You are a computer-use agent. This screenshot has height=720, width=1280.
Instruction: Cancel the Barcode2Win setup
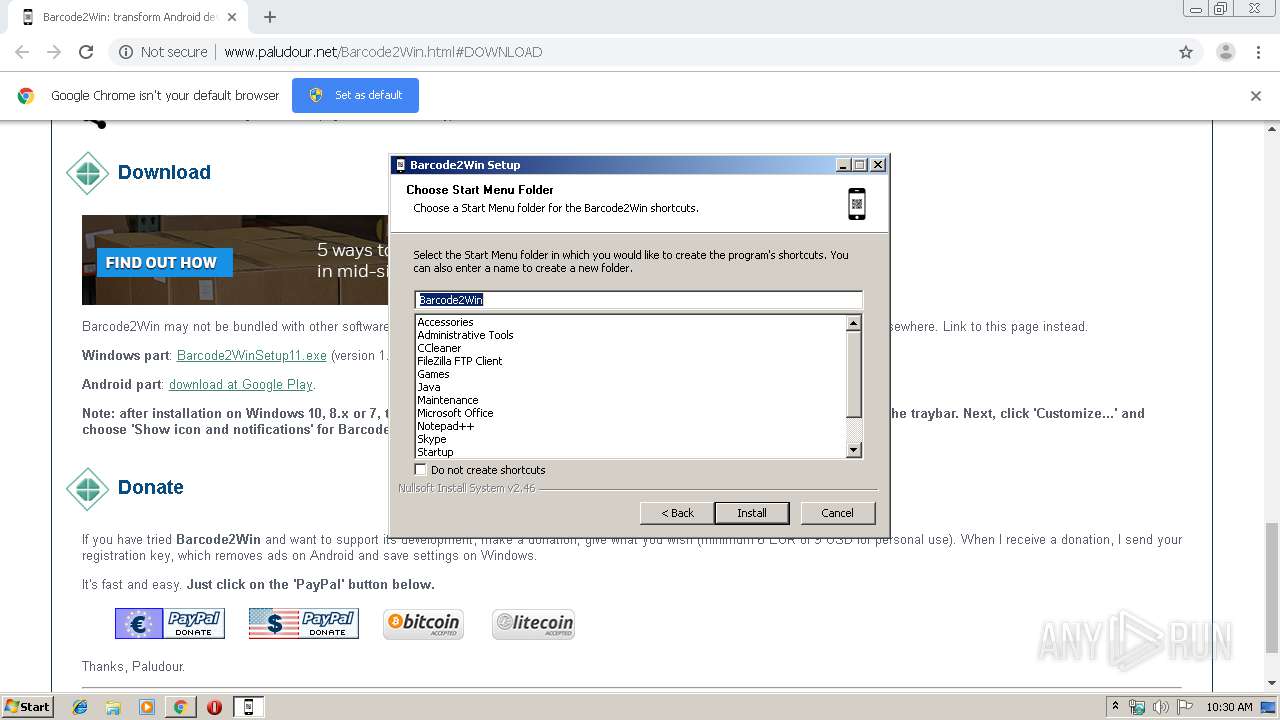point(837,513)
